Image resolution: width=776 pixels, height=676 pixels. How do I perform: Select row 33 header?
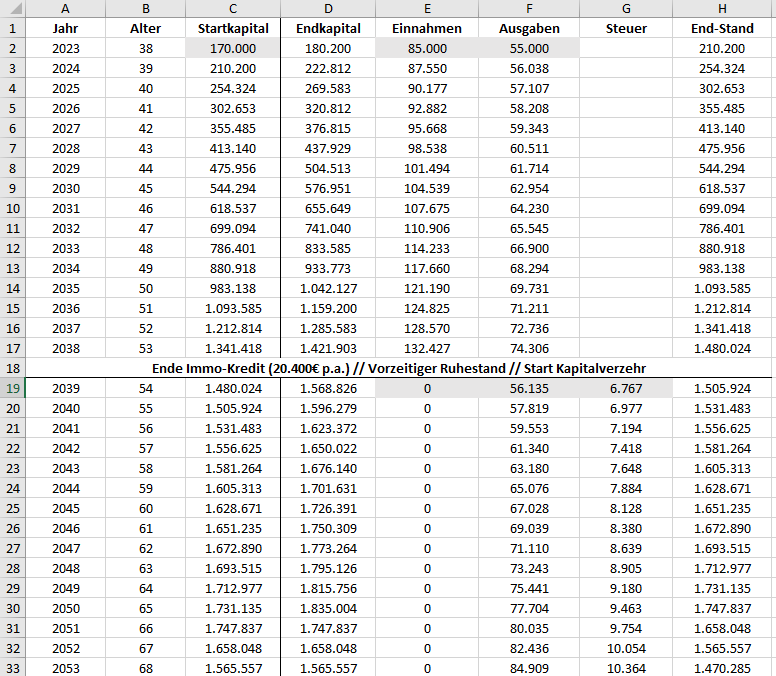pyautogui.click(x=12, y=668)
